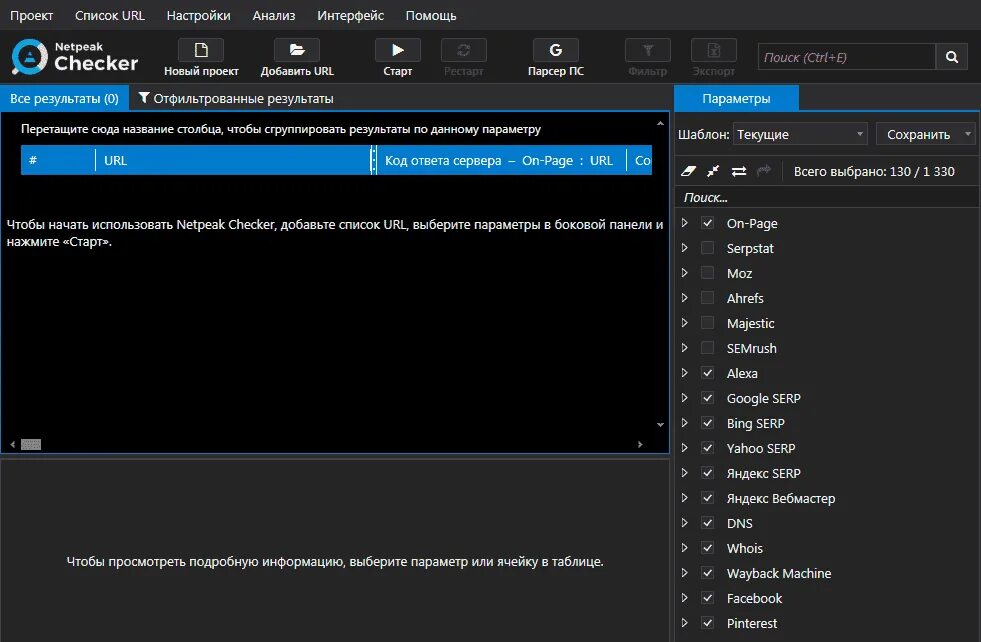981x642 pixels.
Task: Expand the Bing SERP parameter group
Action: [x=684, y=423]
